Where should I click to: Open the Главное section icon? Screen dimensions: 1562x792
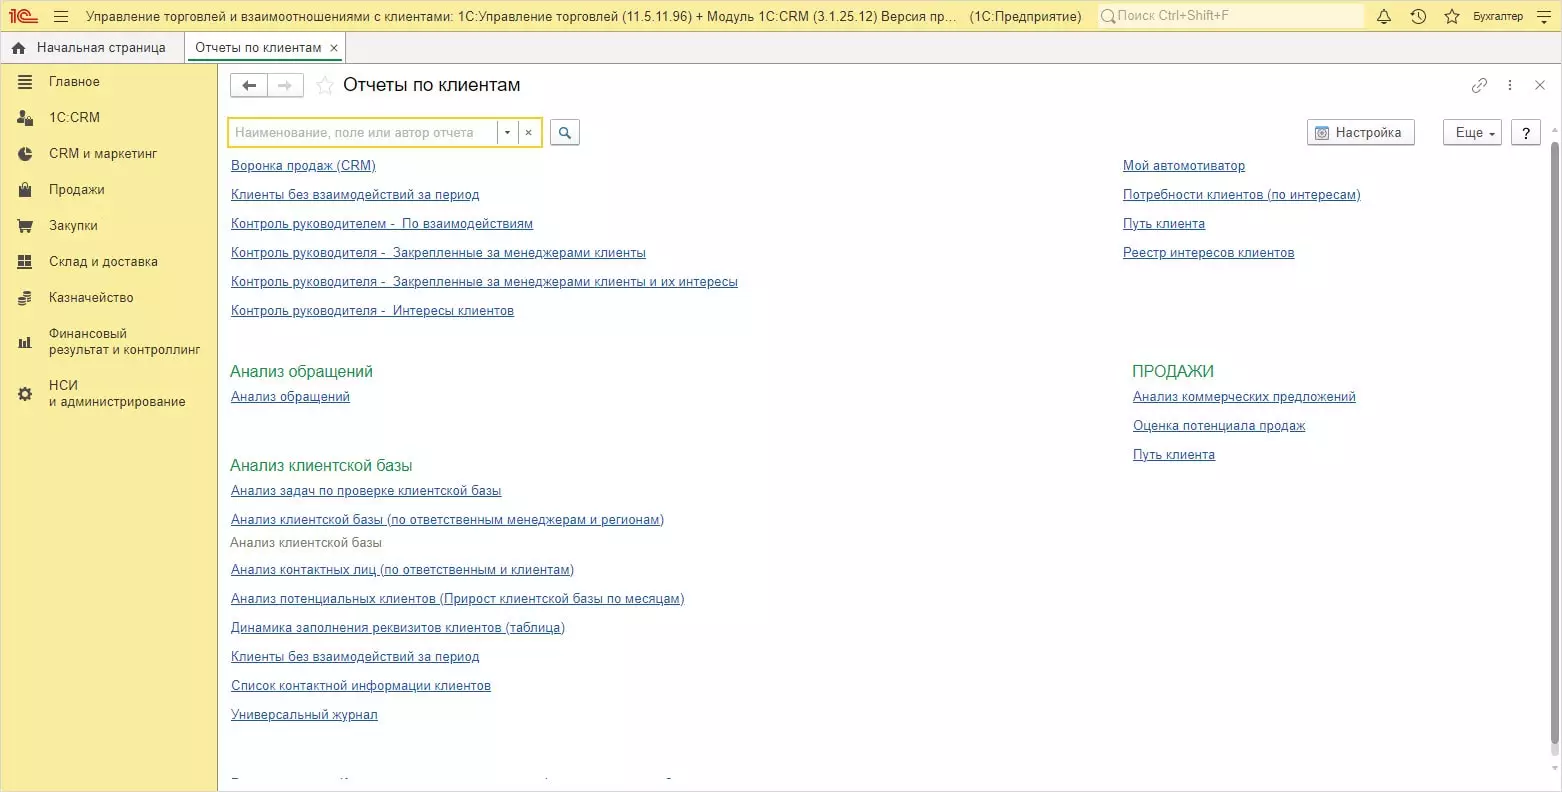(25, 82)
